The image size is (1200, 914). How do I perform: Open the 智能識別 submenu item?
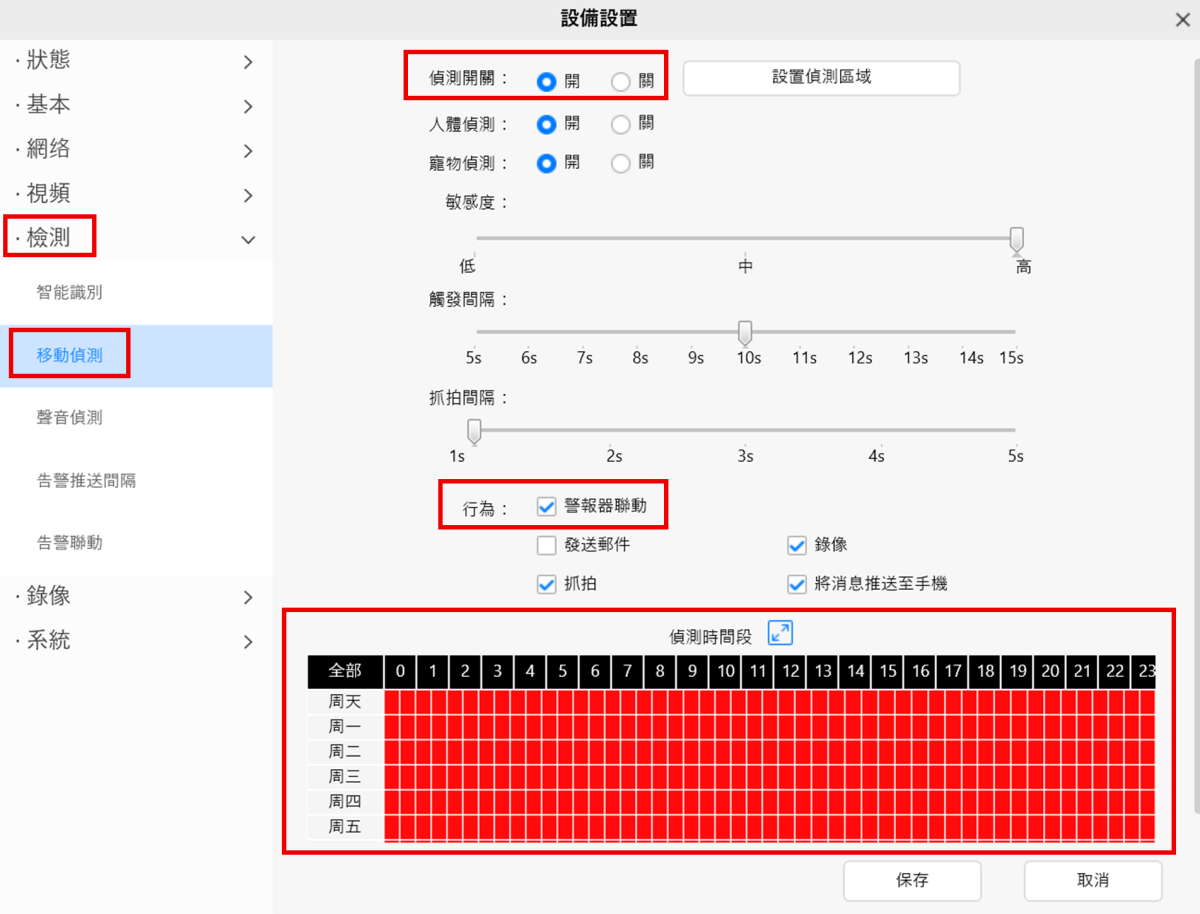tap(70, 293)
